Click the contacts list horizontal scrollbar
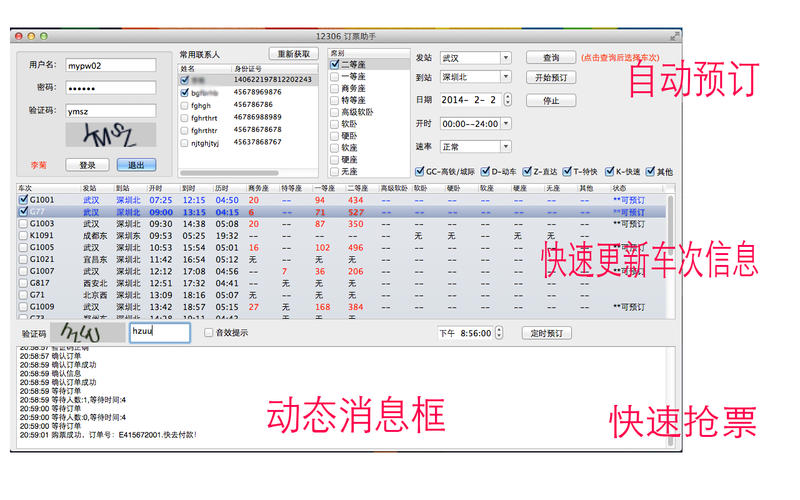The height and width of the screenshot is (500, 800). pos(230,173)
